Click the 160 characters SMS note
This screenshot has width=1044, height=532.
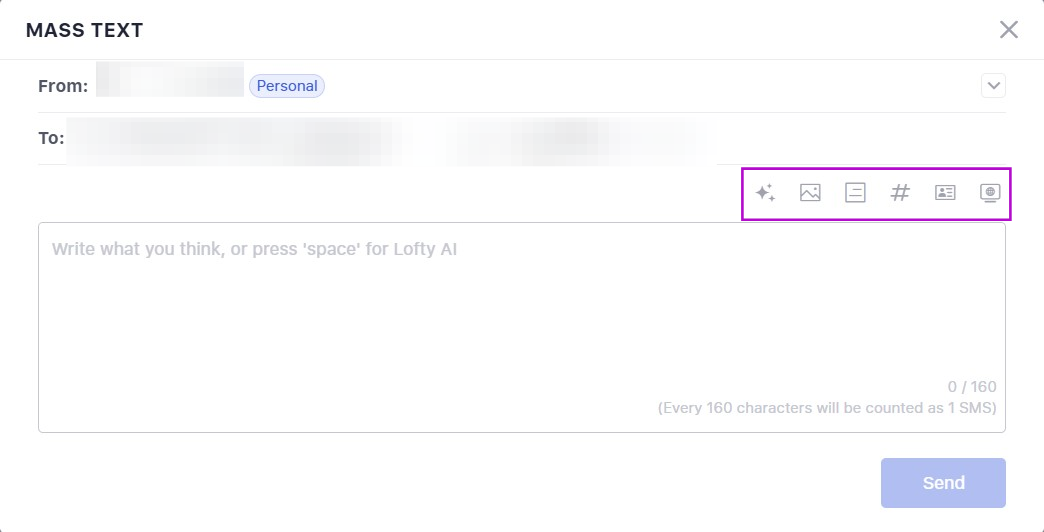coord(827,408)
